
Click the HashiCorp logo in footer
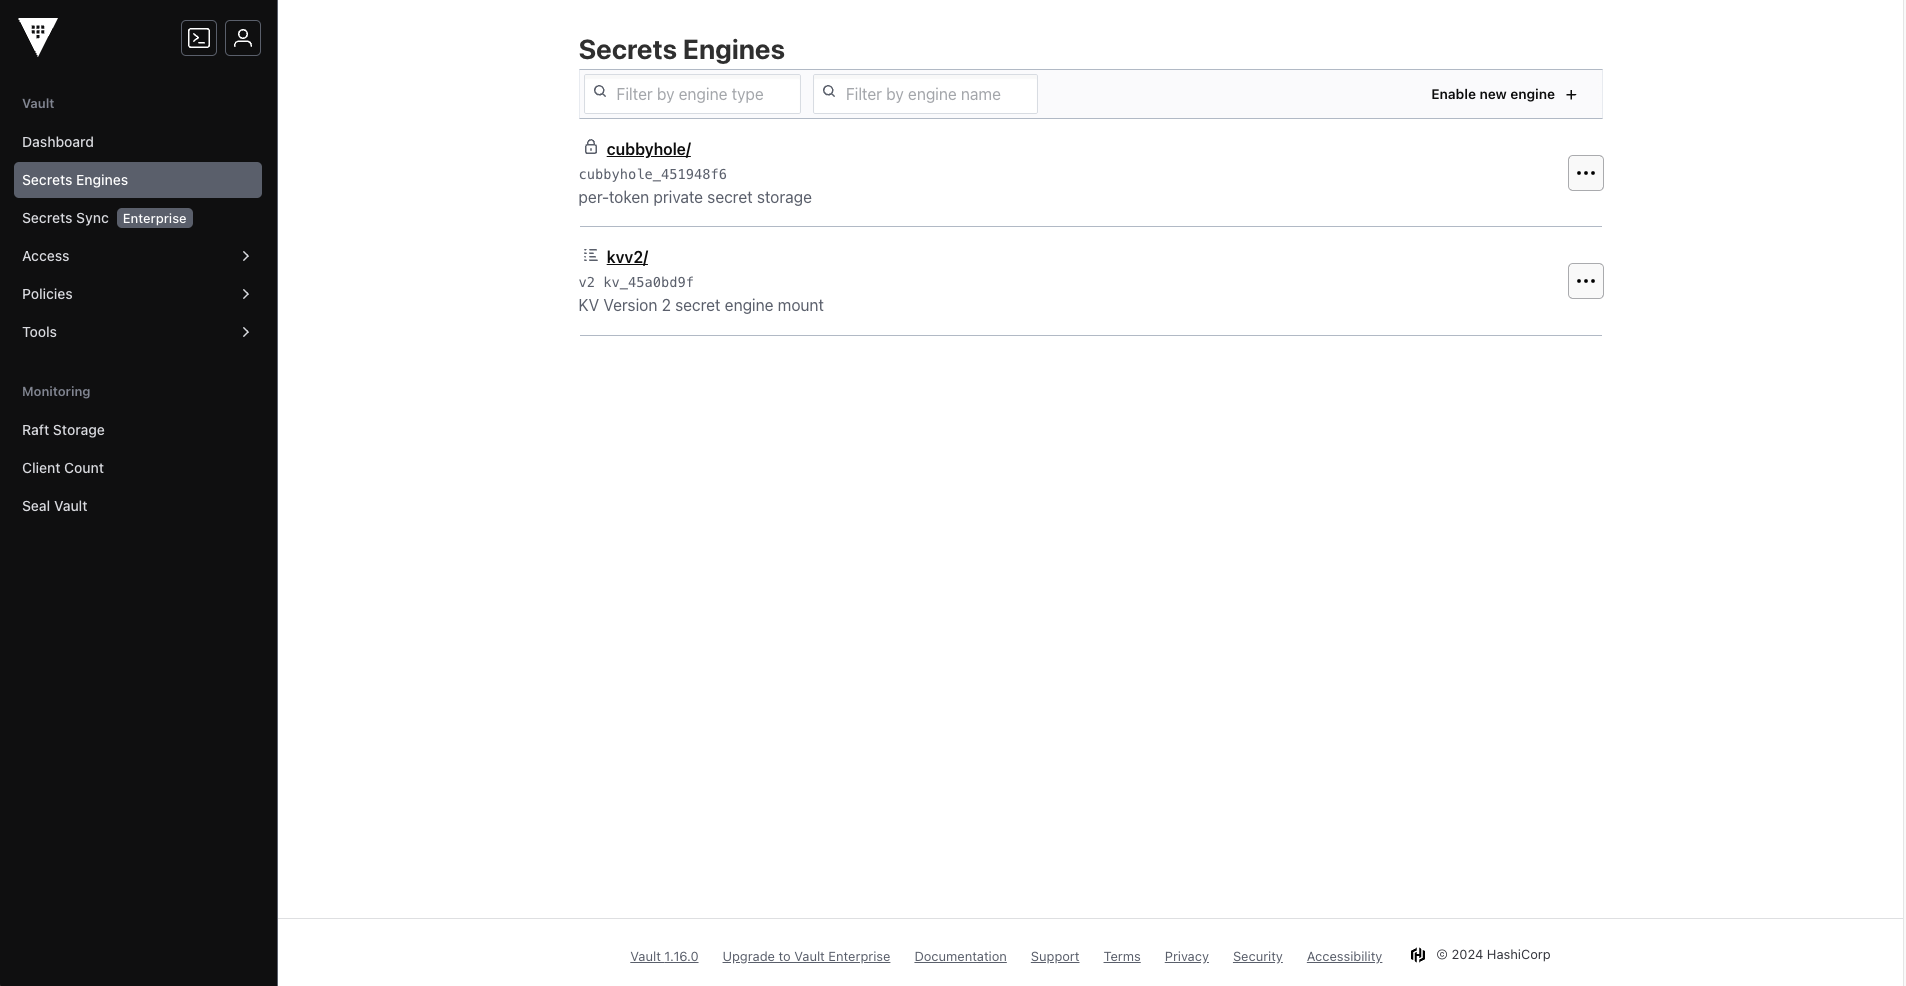pos(1418,955)
